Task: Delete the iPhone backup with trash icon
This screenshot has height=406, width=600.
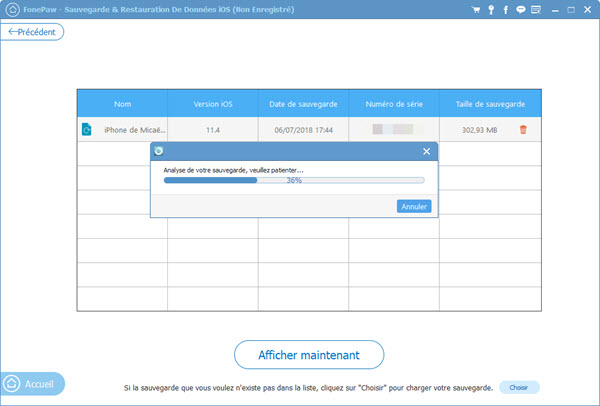Action: click(x=522, y=130)
